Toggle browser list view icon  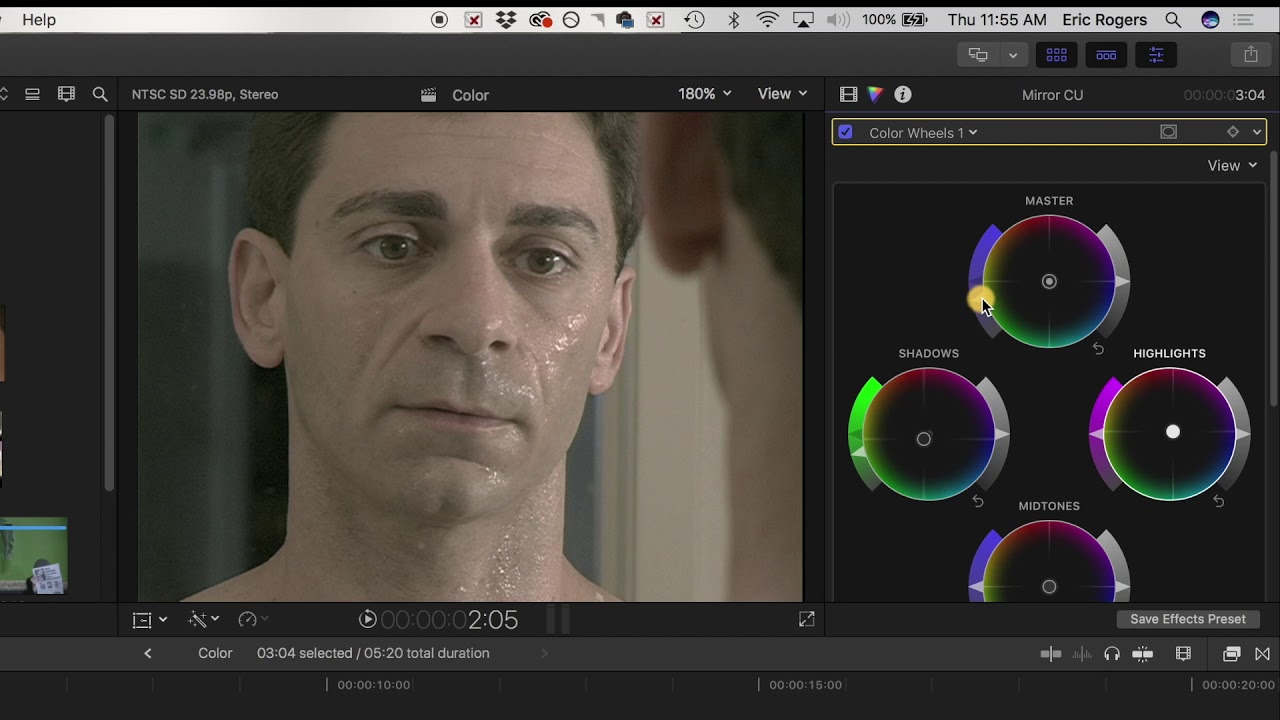[x=32, y=94]
